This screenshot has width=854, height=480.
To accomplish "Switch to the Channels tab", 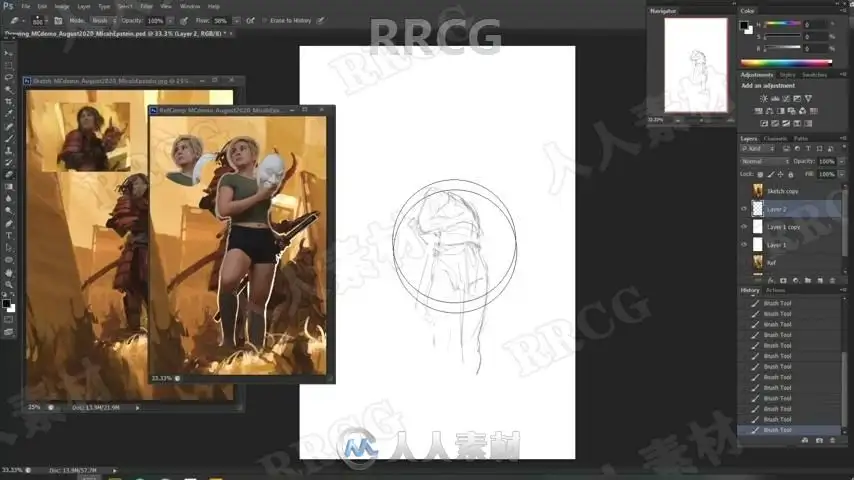I will click(775, 138).
